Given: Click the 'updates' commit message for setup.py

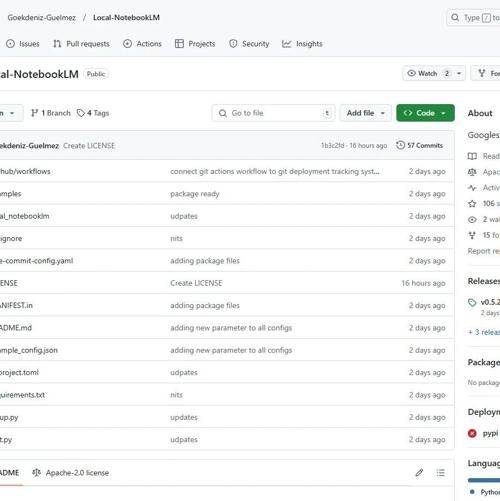Looking at the screenshot, I should (184, 417).
